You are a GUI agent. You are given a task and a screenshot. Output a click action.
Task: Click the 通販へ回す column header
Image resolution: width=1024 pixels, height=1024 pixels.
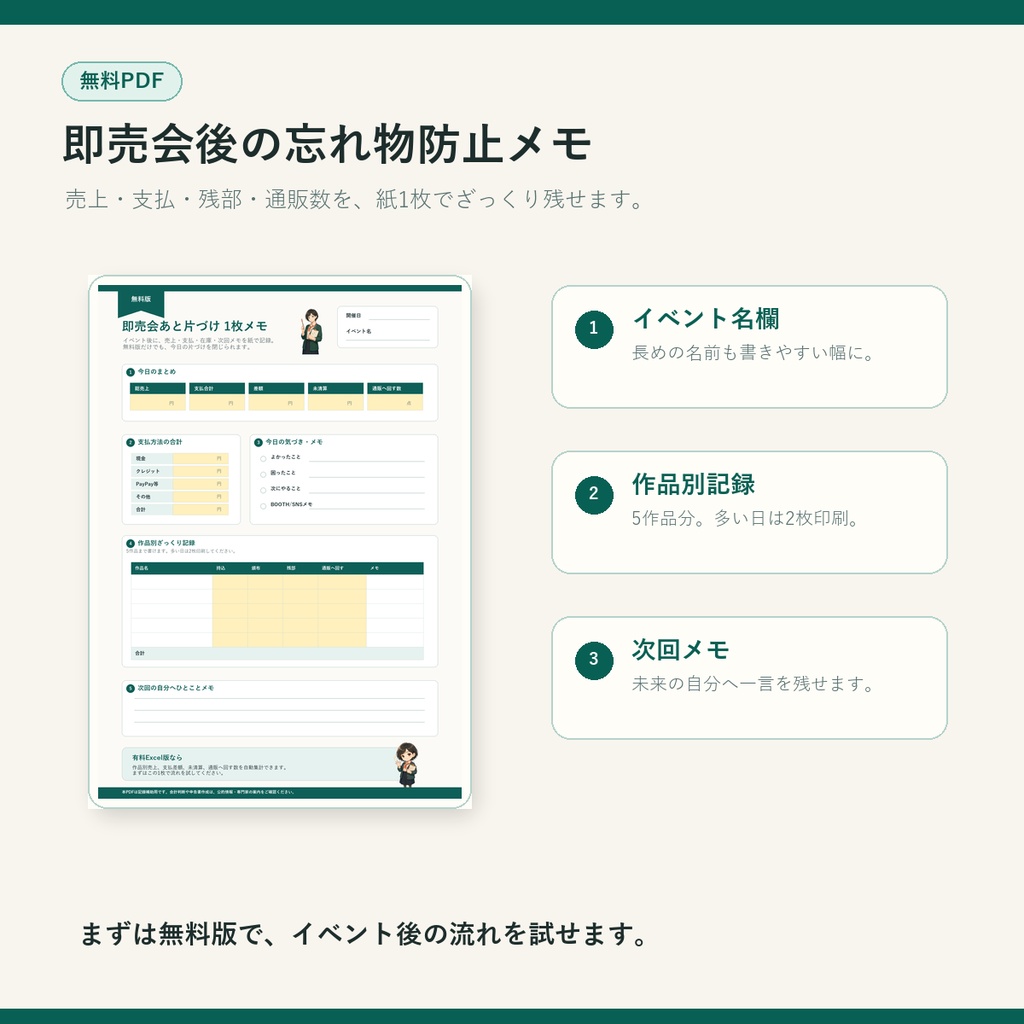tap(342, 568)
